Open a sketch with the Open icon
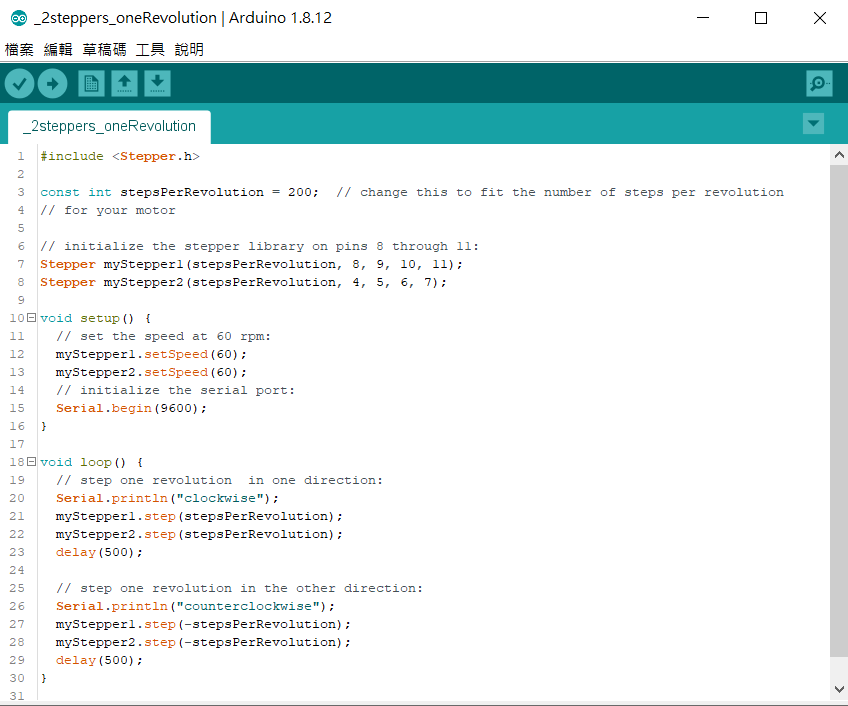The height and width of the screenshot is (706, 848). point(124,84)
